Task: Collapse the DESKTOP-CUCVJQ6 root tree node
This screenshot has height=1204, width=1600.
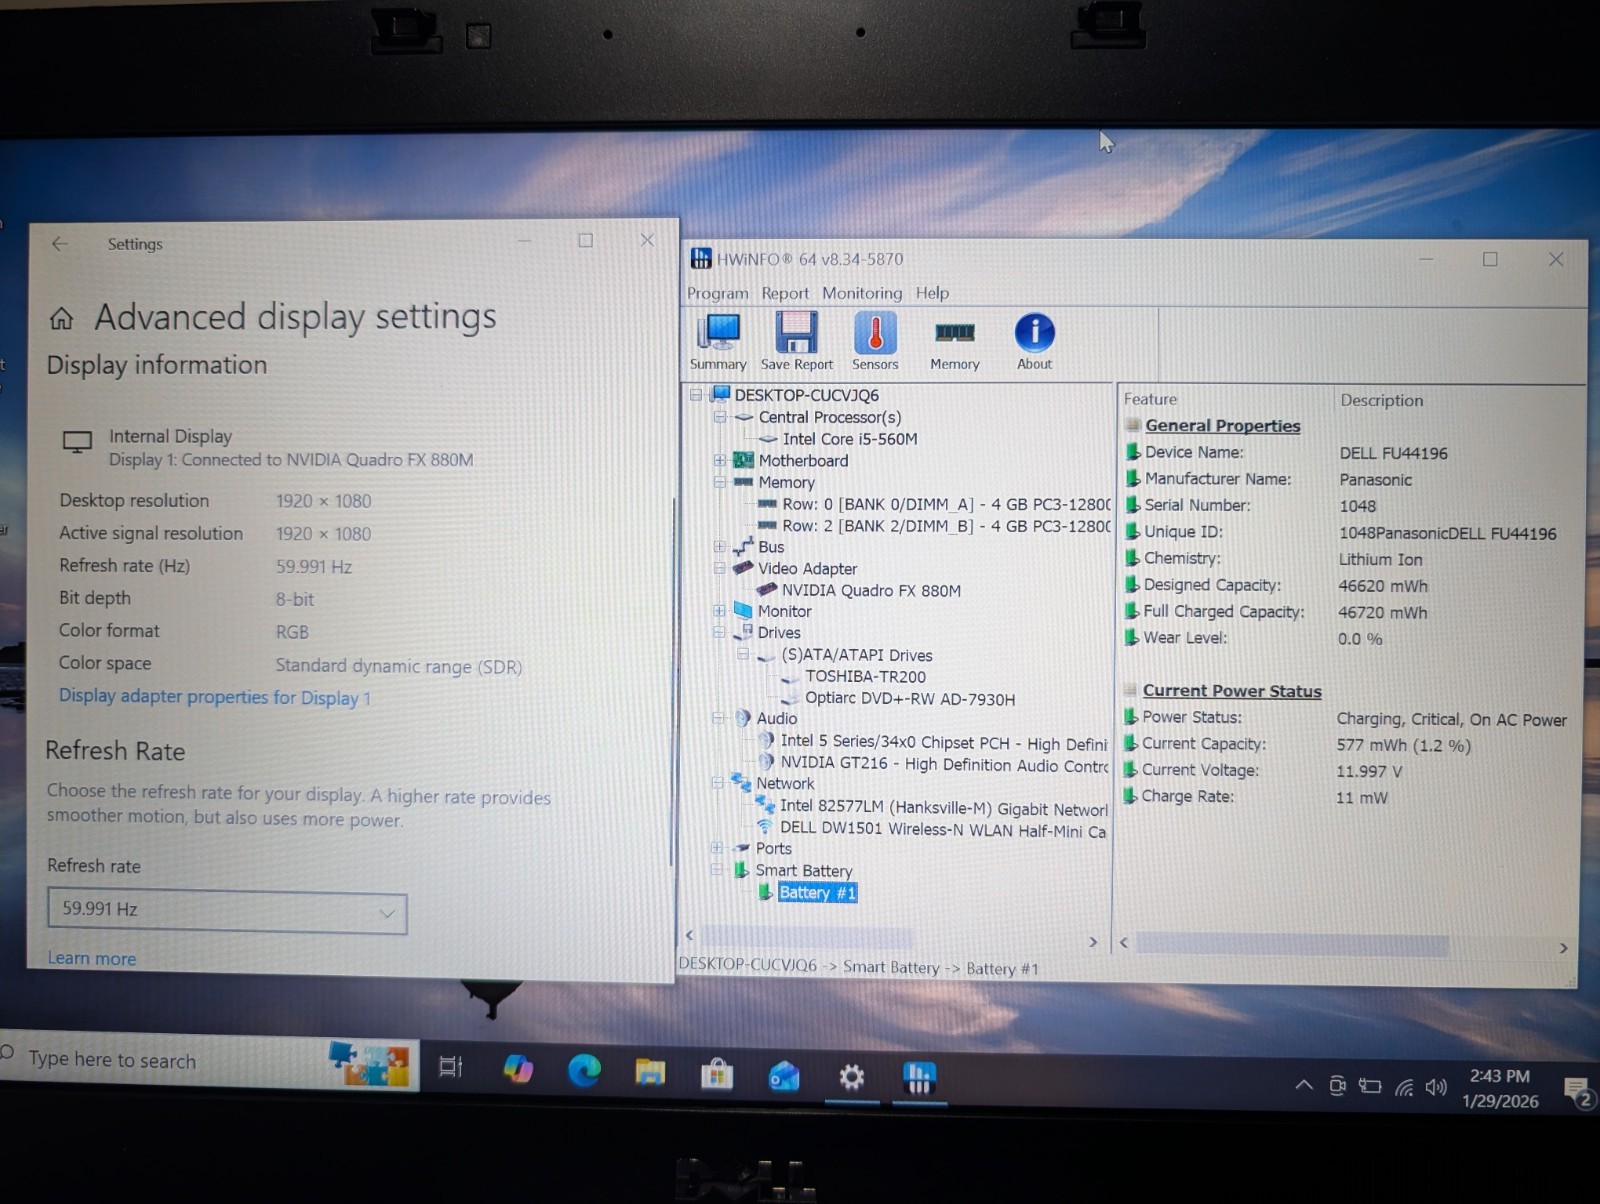Action: pos(696,395)
